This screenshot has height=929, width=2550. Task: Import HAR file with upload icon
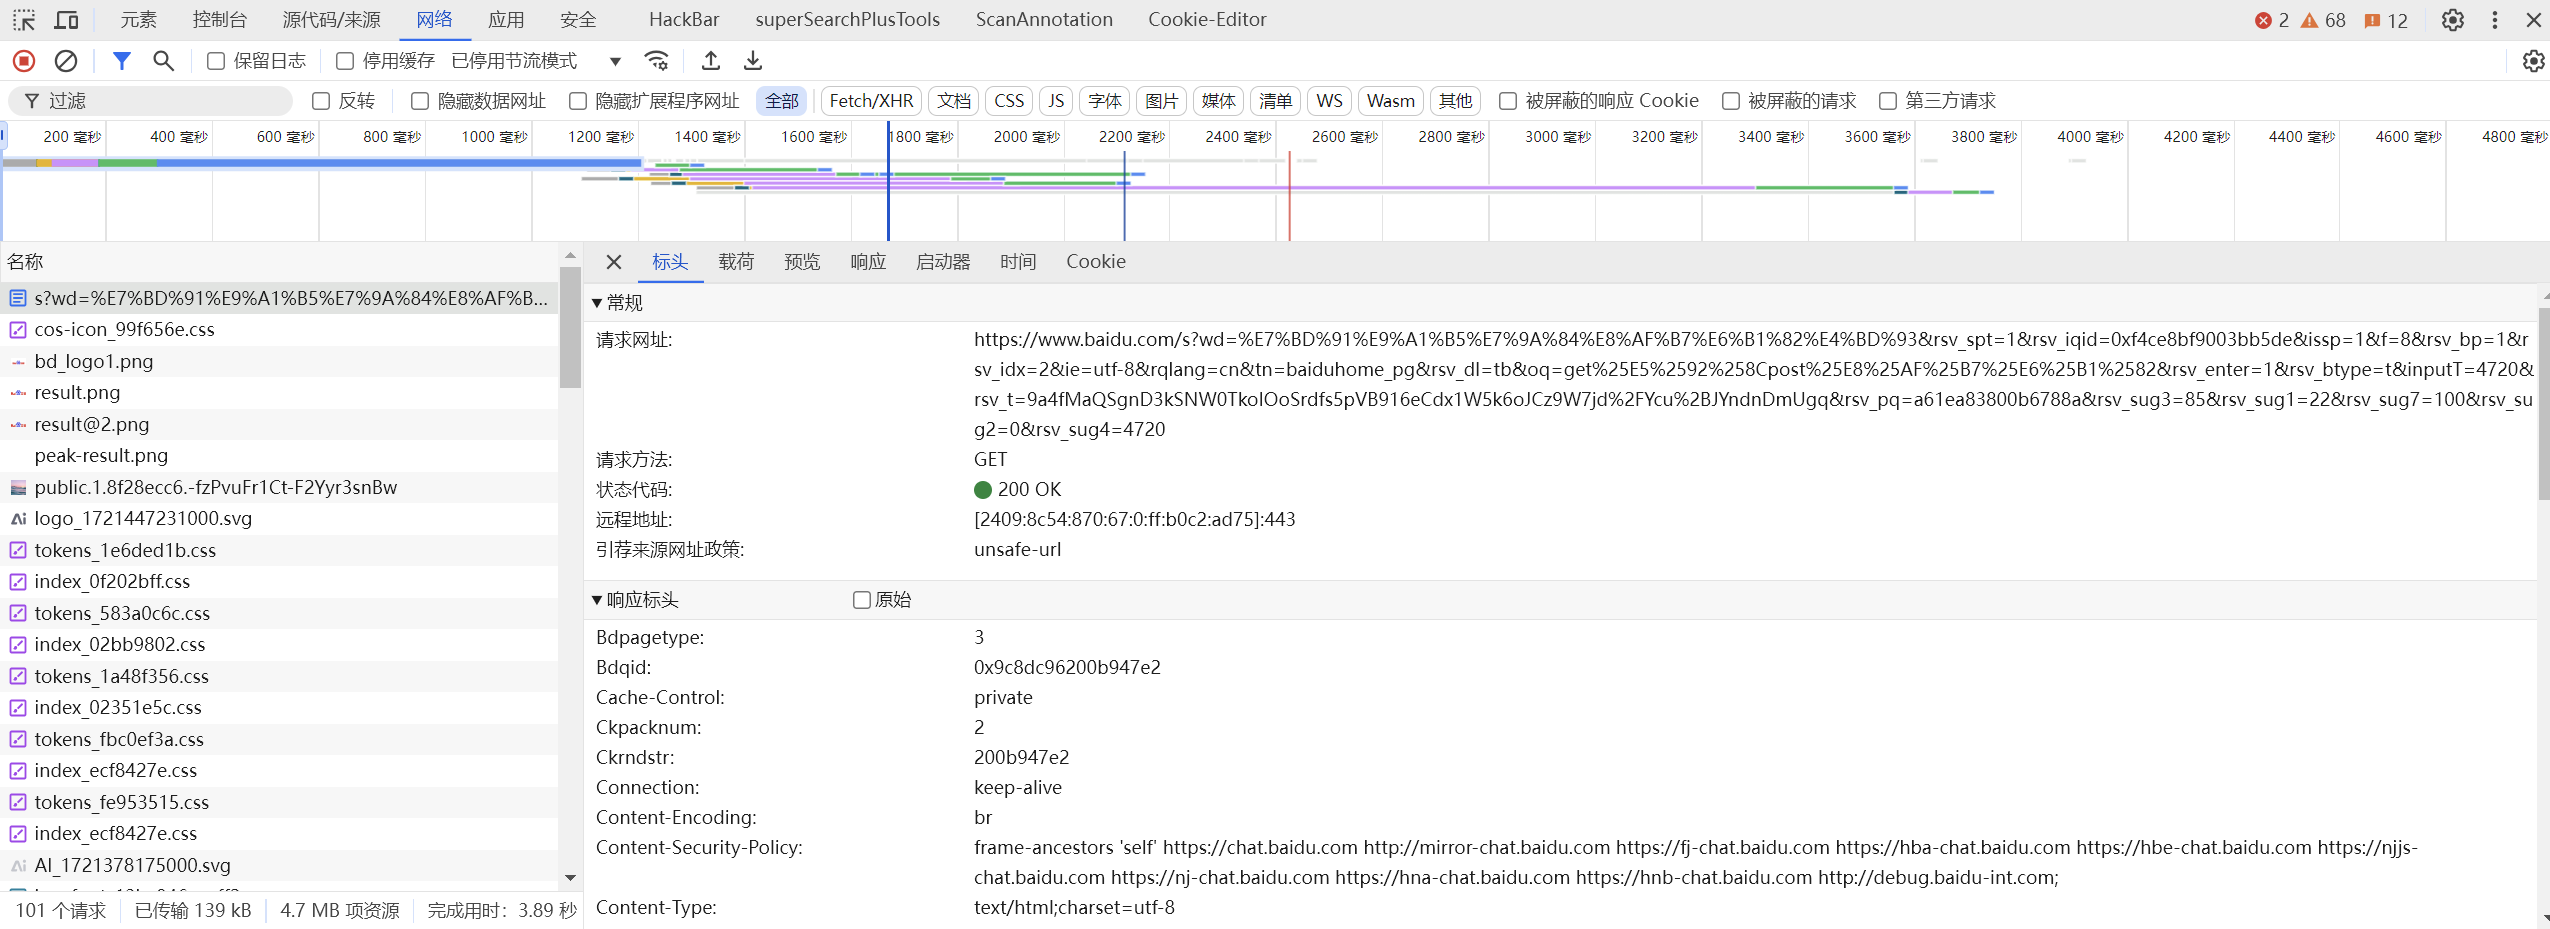point(710,61)
